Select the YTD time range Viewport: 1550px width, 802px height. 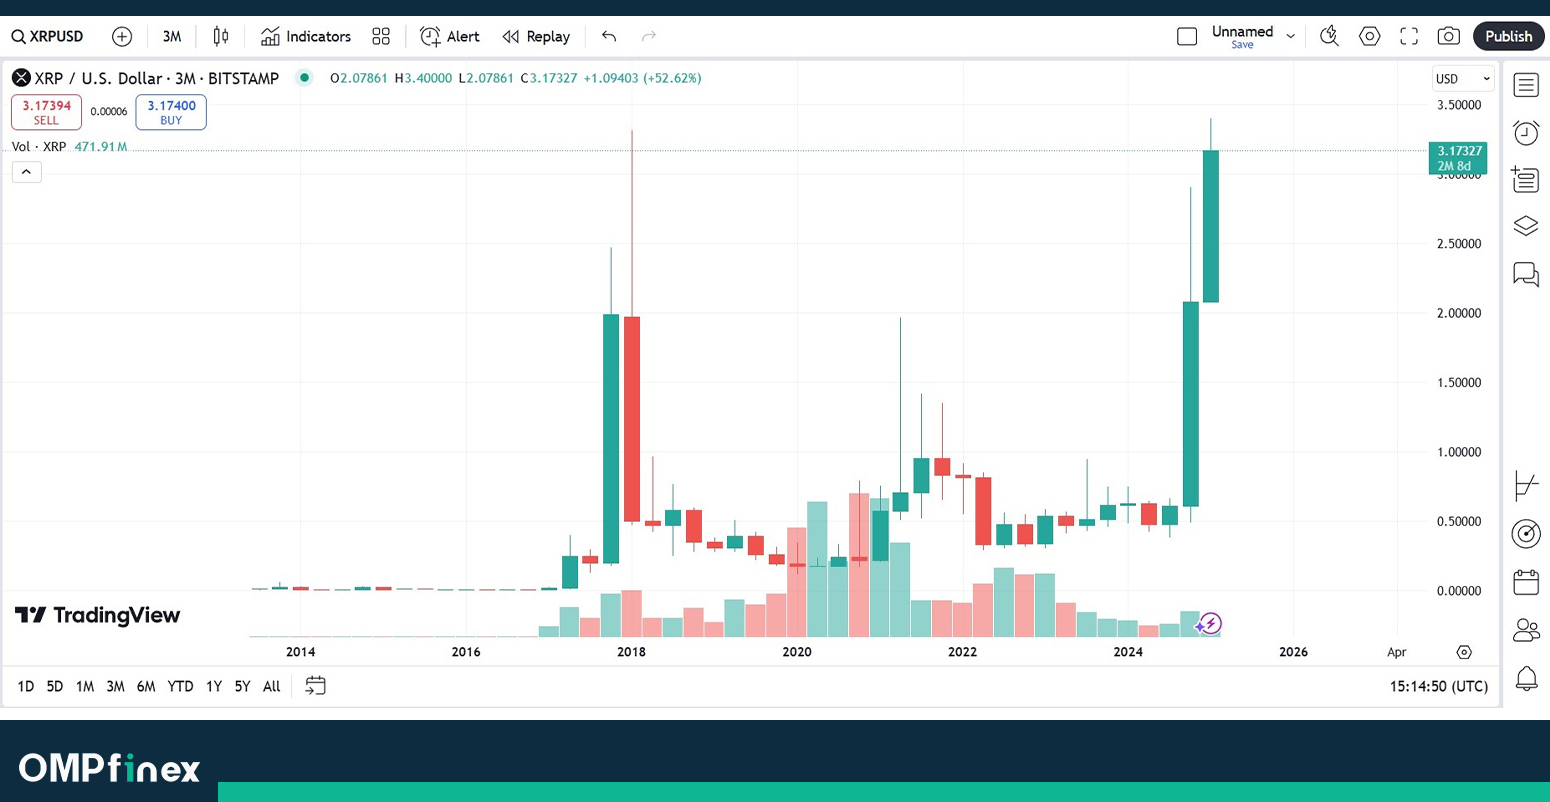tap(181, 686)
